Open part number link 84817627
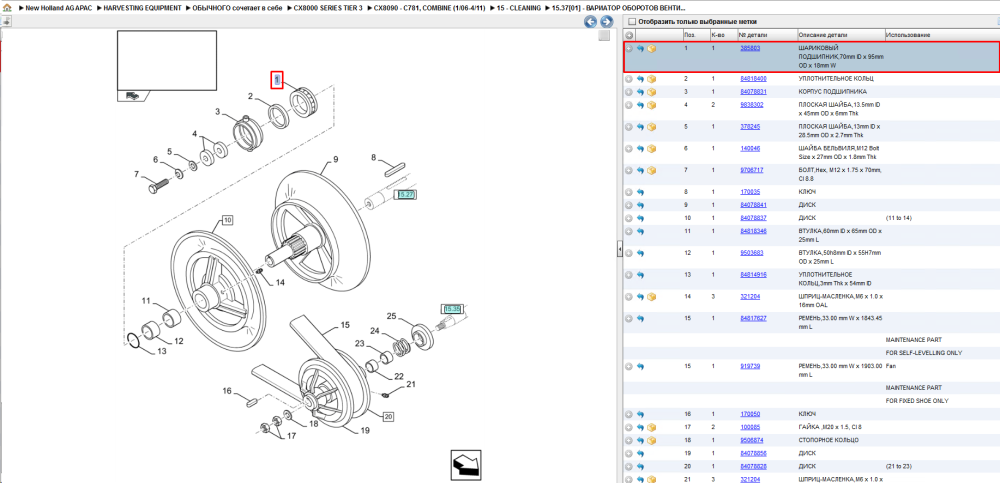This screenshot has width=1000, height=483. coord(753,318)
